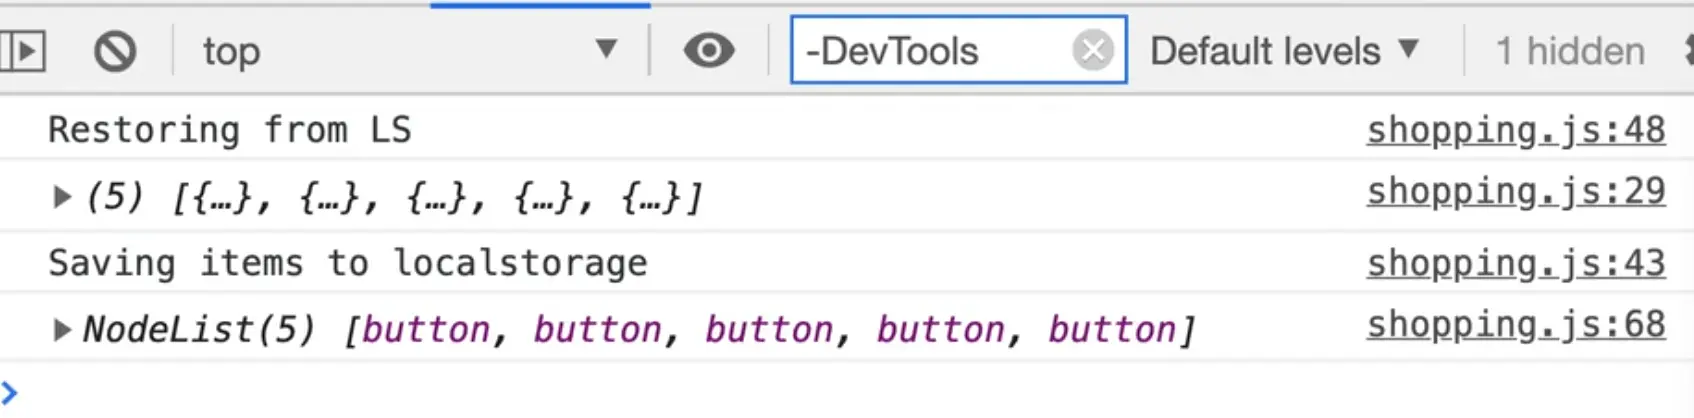Open the Default levels dropdown
The height and width of the screenshot is (418, 1694).
pos(1284,51)
